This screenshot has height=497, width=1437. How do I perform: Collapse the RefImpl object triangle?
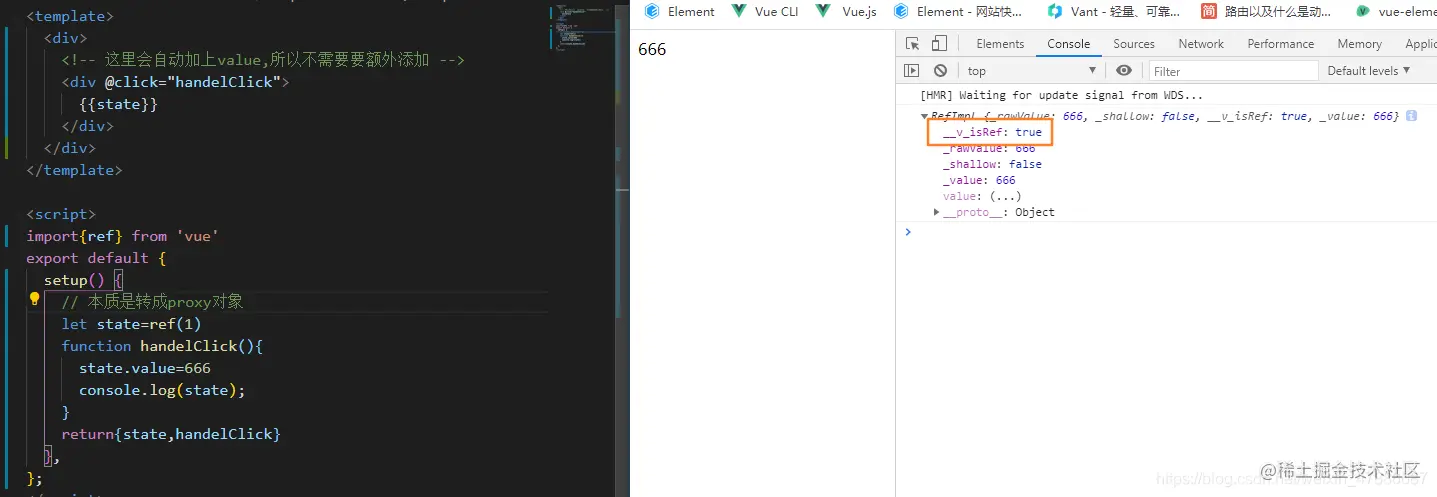[x=925, y=117]
